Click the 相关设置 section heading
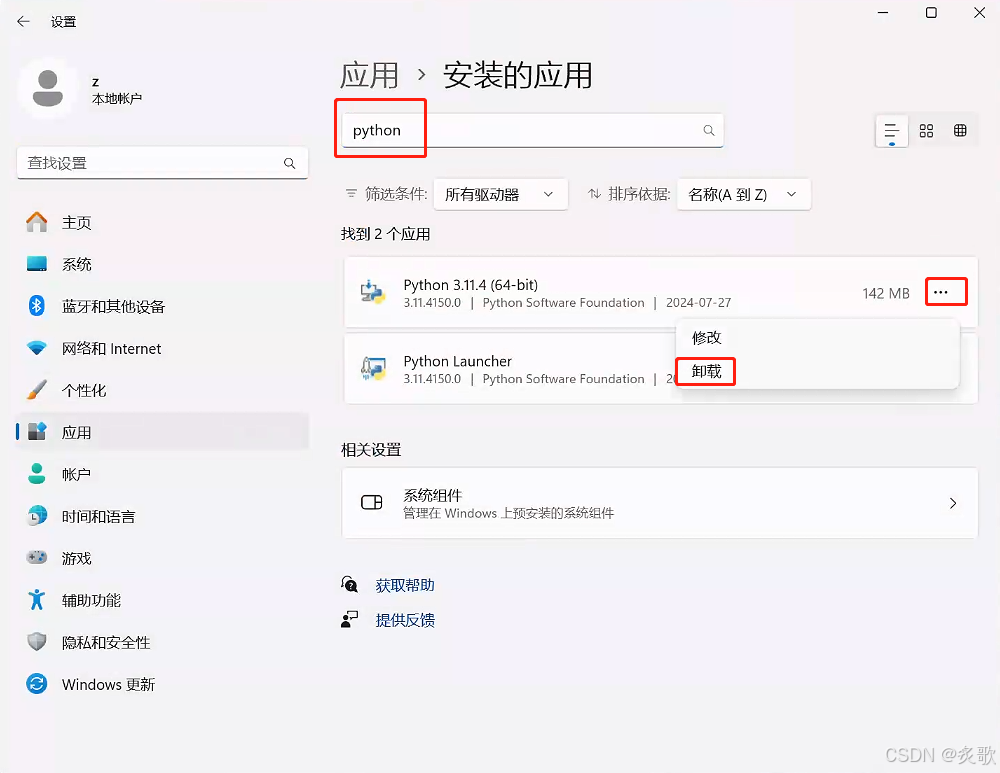Image resolution: width=1000 pixels, height=773 pixels. click(x=371, y=450)
